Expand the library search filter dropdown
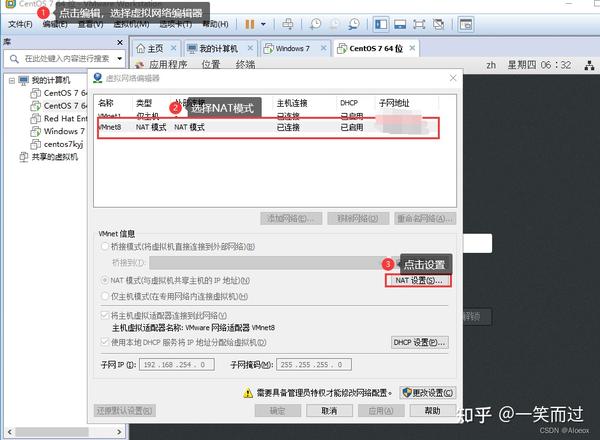 120,59
